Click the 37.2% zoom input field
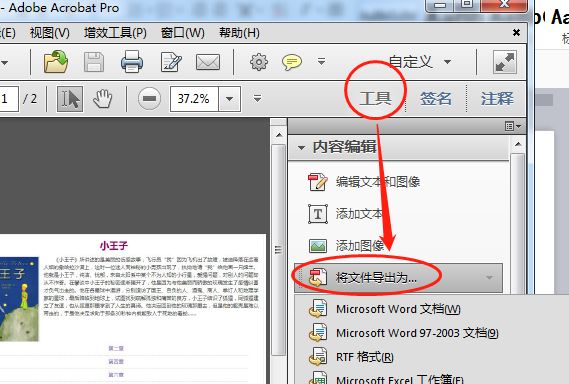569x384 pixels. click(194, 99)
